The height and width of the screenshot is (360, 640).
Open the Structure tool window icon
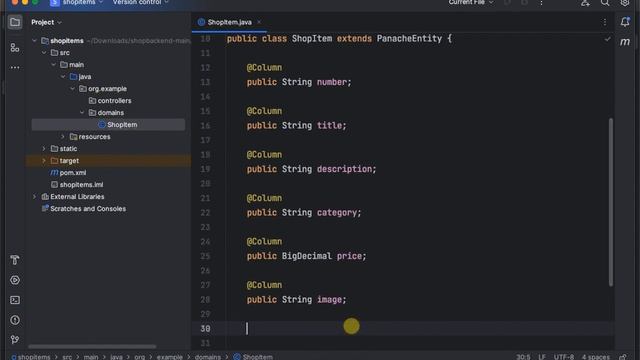click(15, 48)
